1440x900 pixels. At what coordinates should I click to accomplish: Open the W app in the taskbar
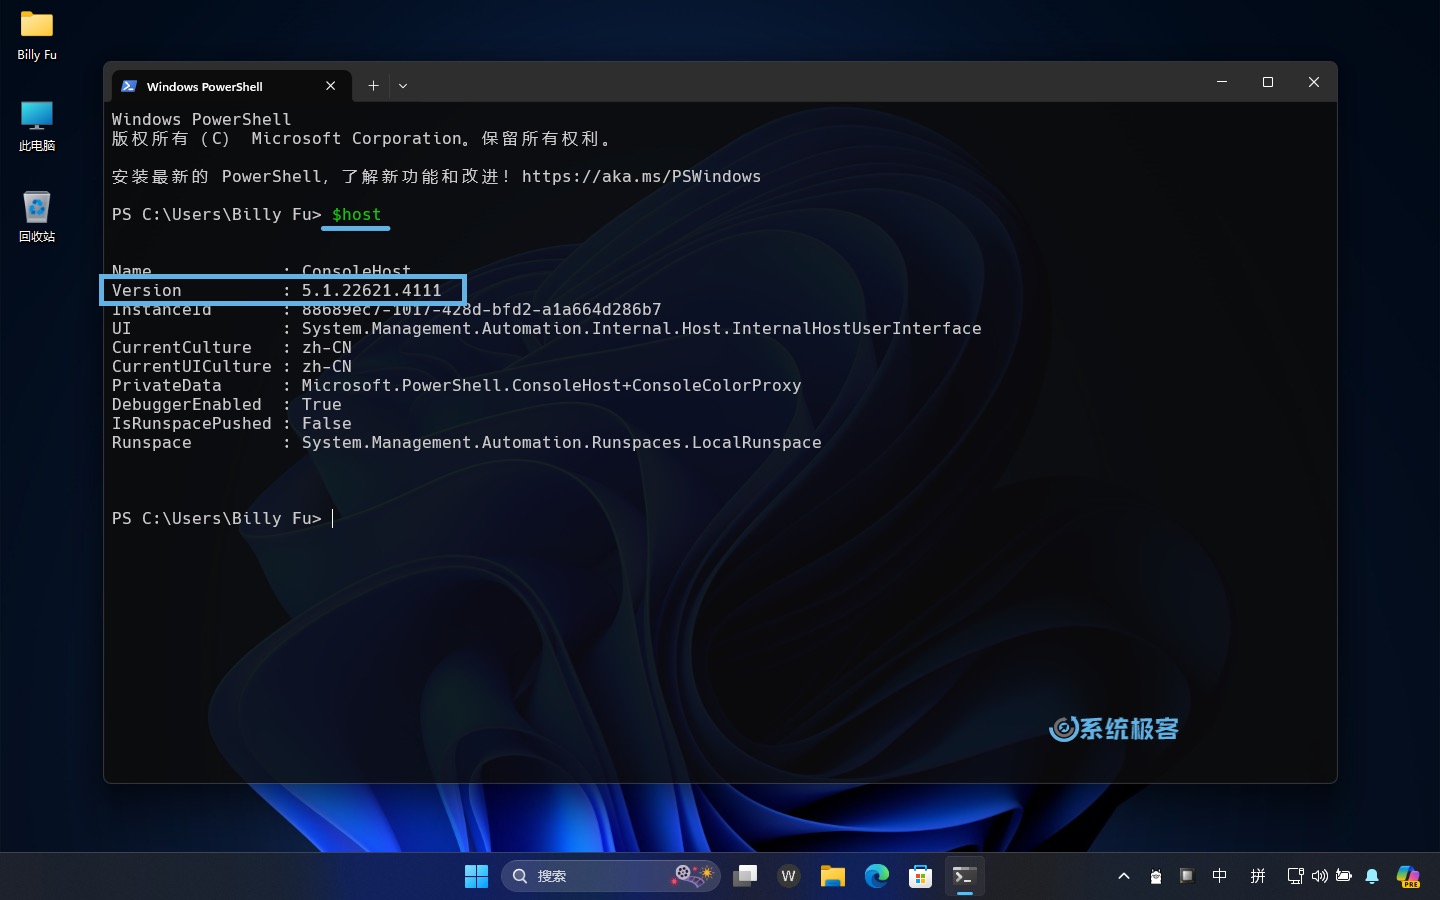789,877
